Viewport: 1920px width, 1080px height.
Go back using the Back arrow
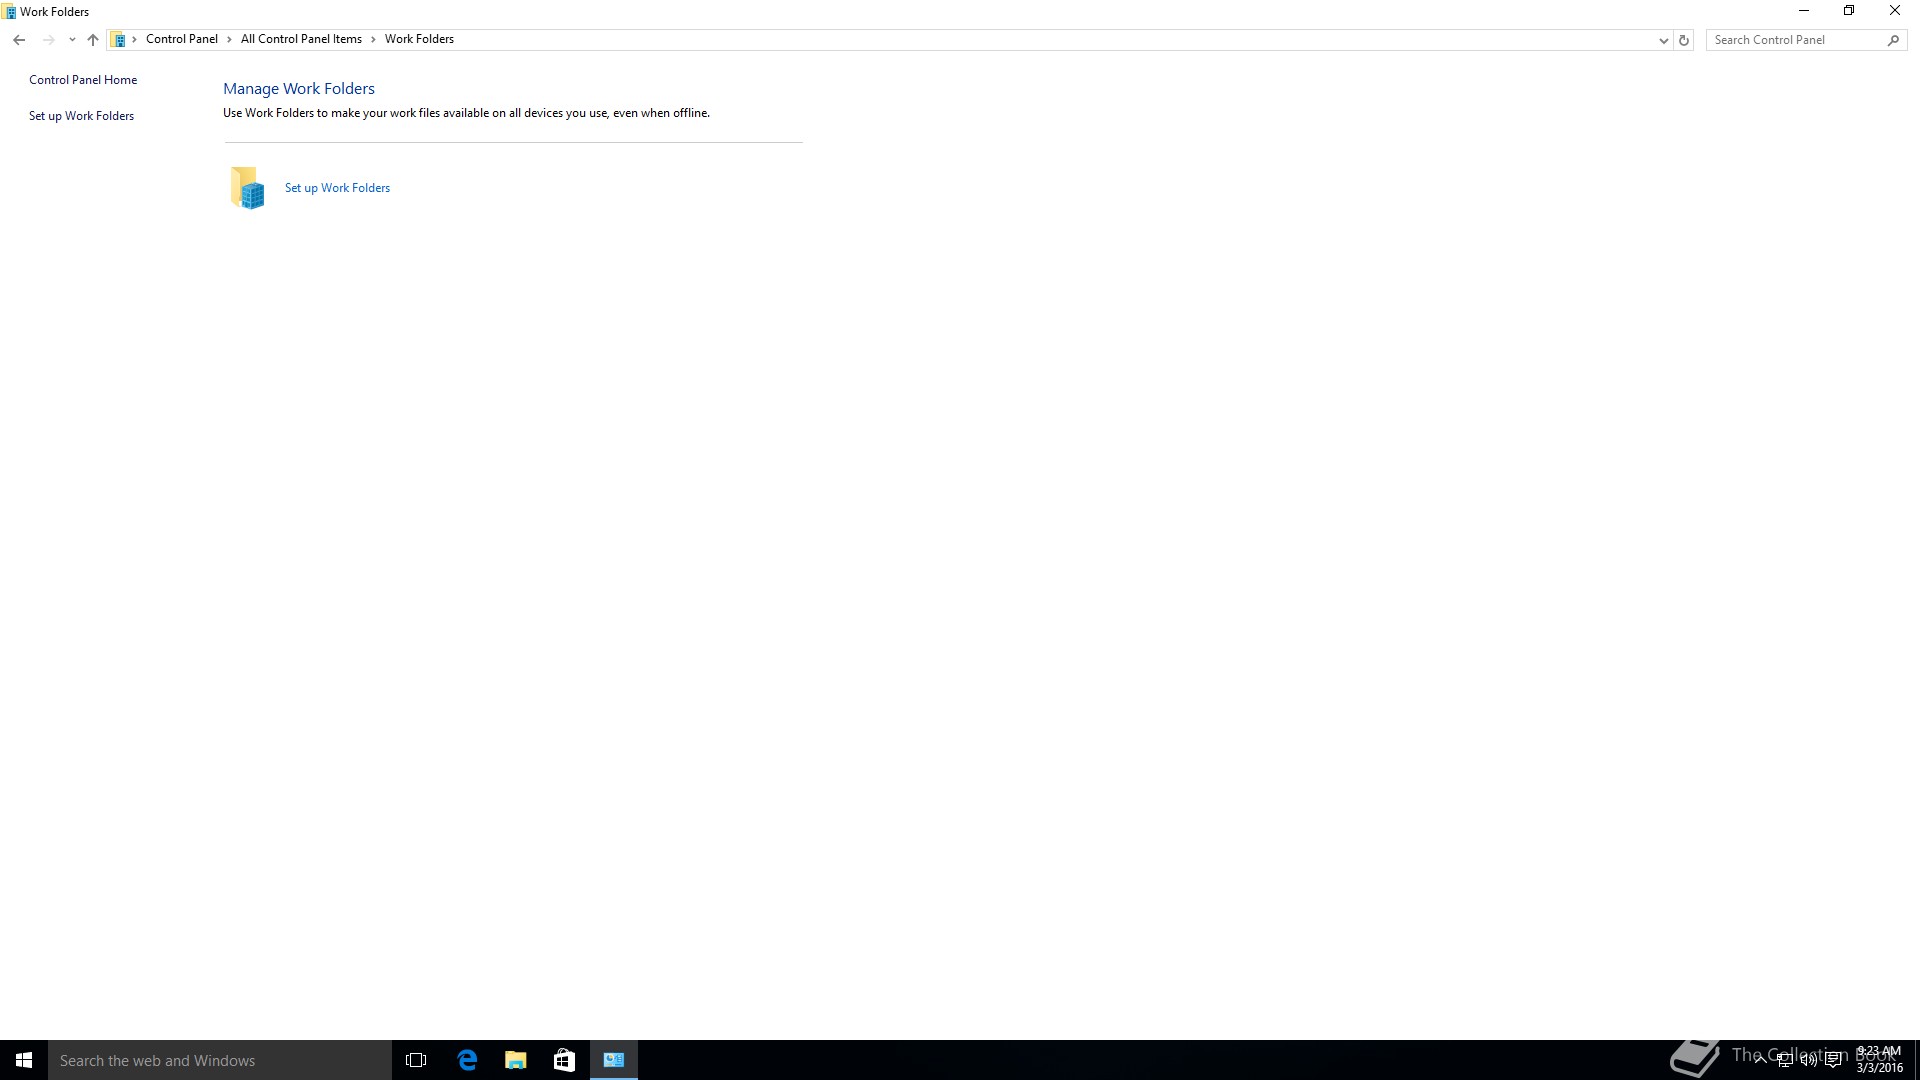[19, 40]
